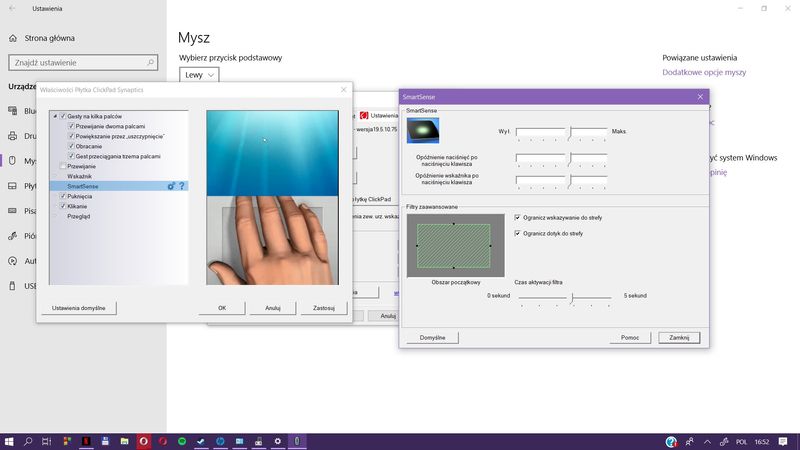The width and height of the screenshot is (800, 450).
Task: Toggle Gest przeciągania trzema palcami checkbox
Action: coord(71,156)
